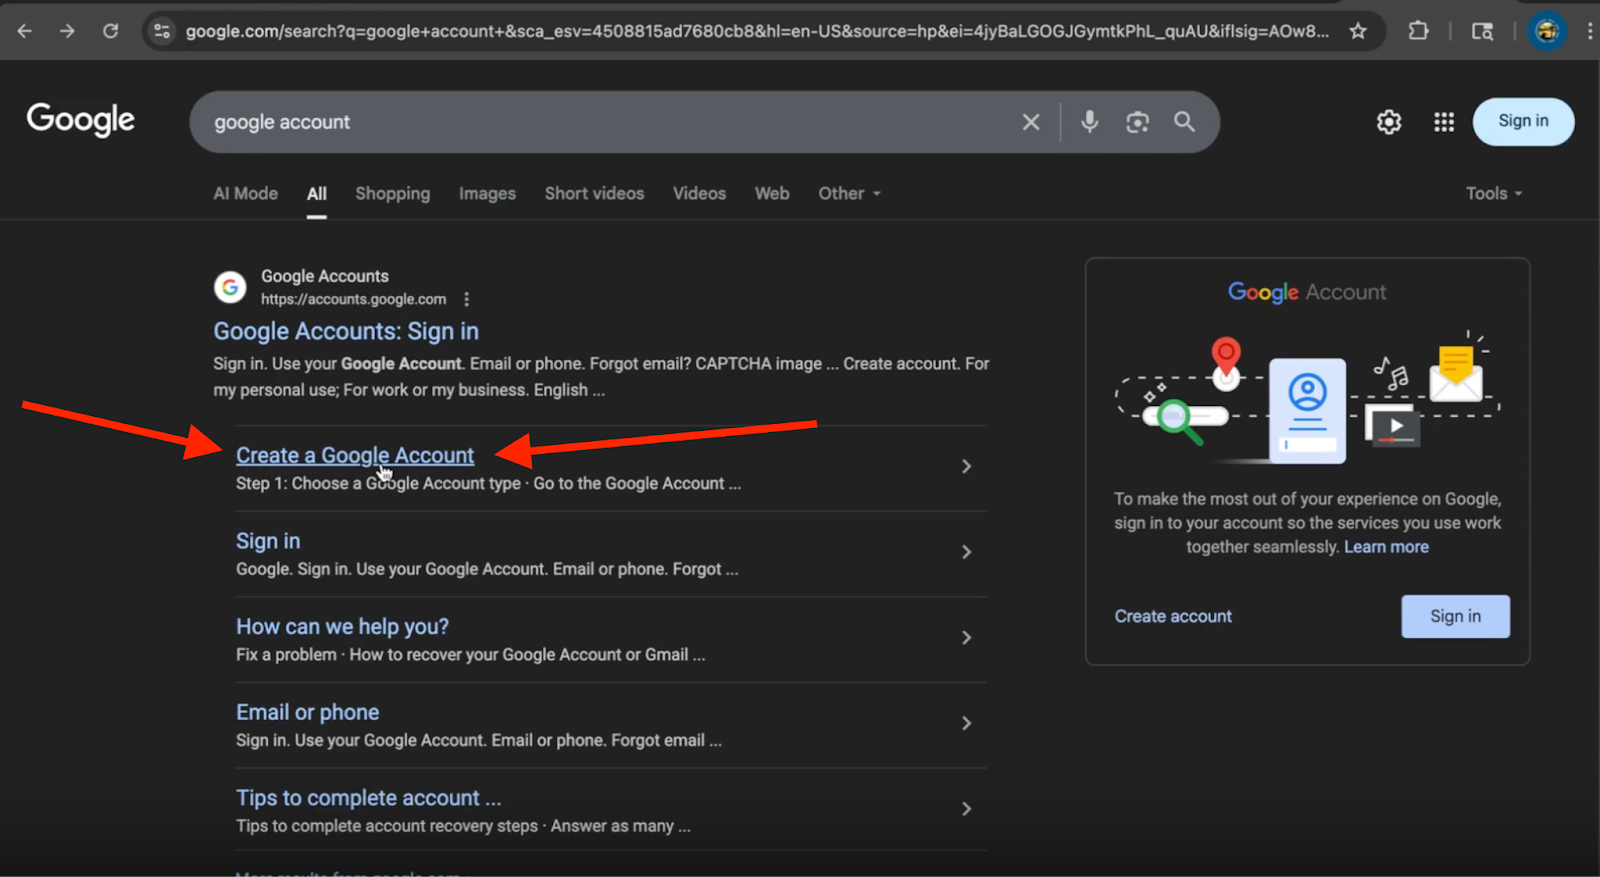The width and height of the screenshot is (1600, 877).
Task: Open Tips to complete account link
Action: (368, 797)
